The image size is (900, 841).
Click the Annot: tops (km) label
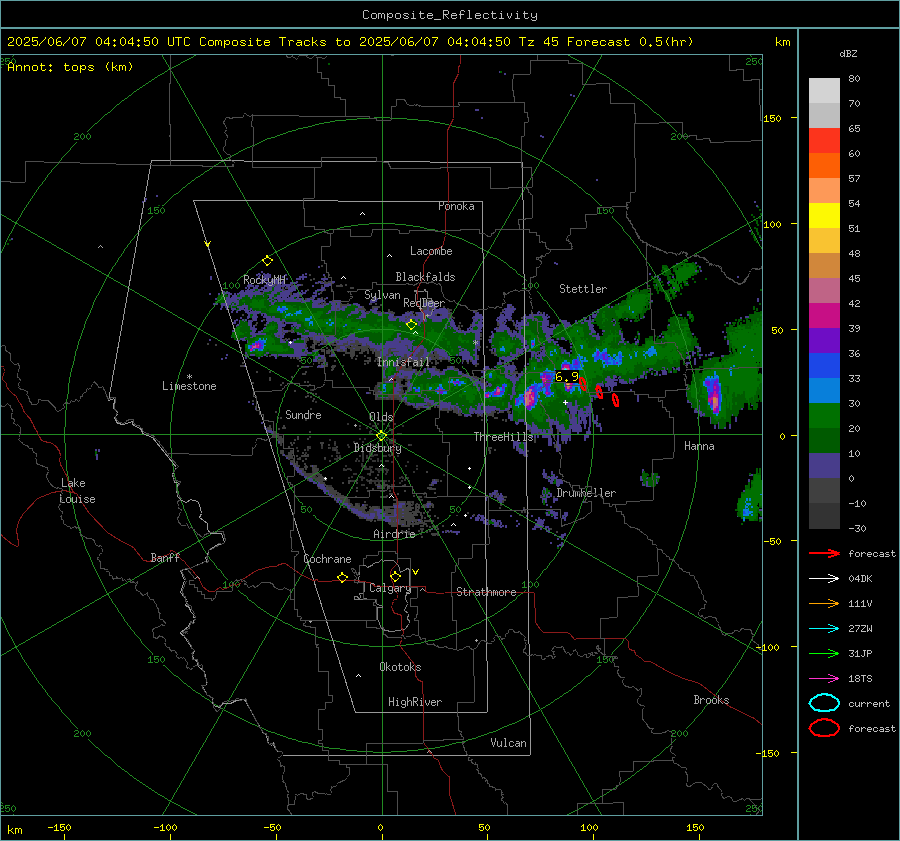pos(70,67)
